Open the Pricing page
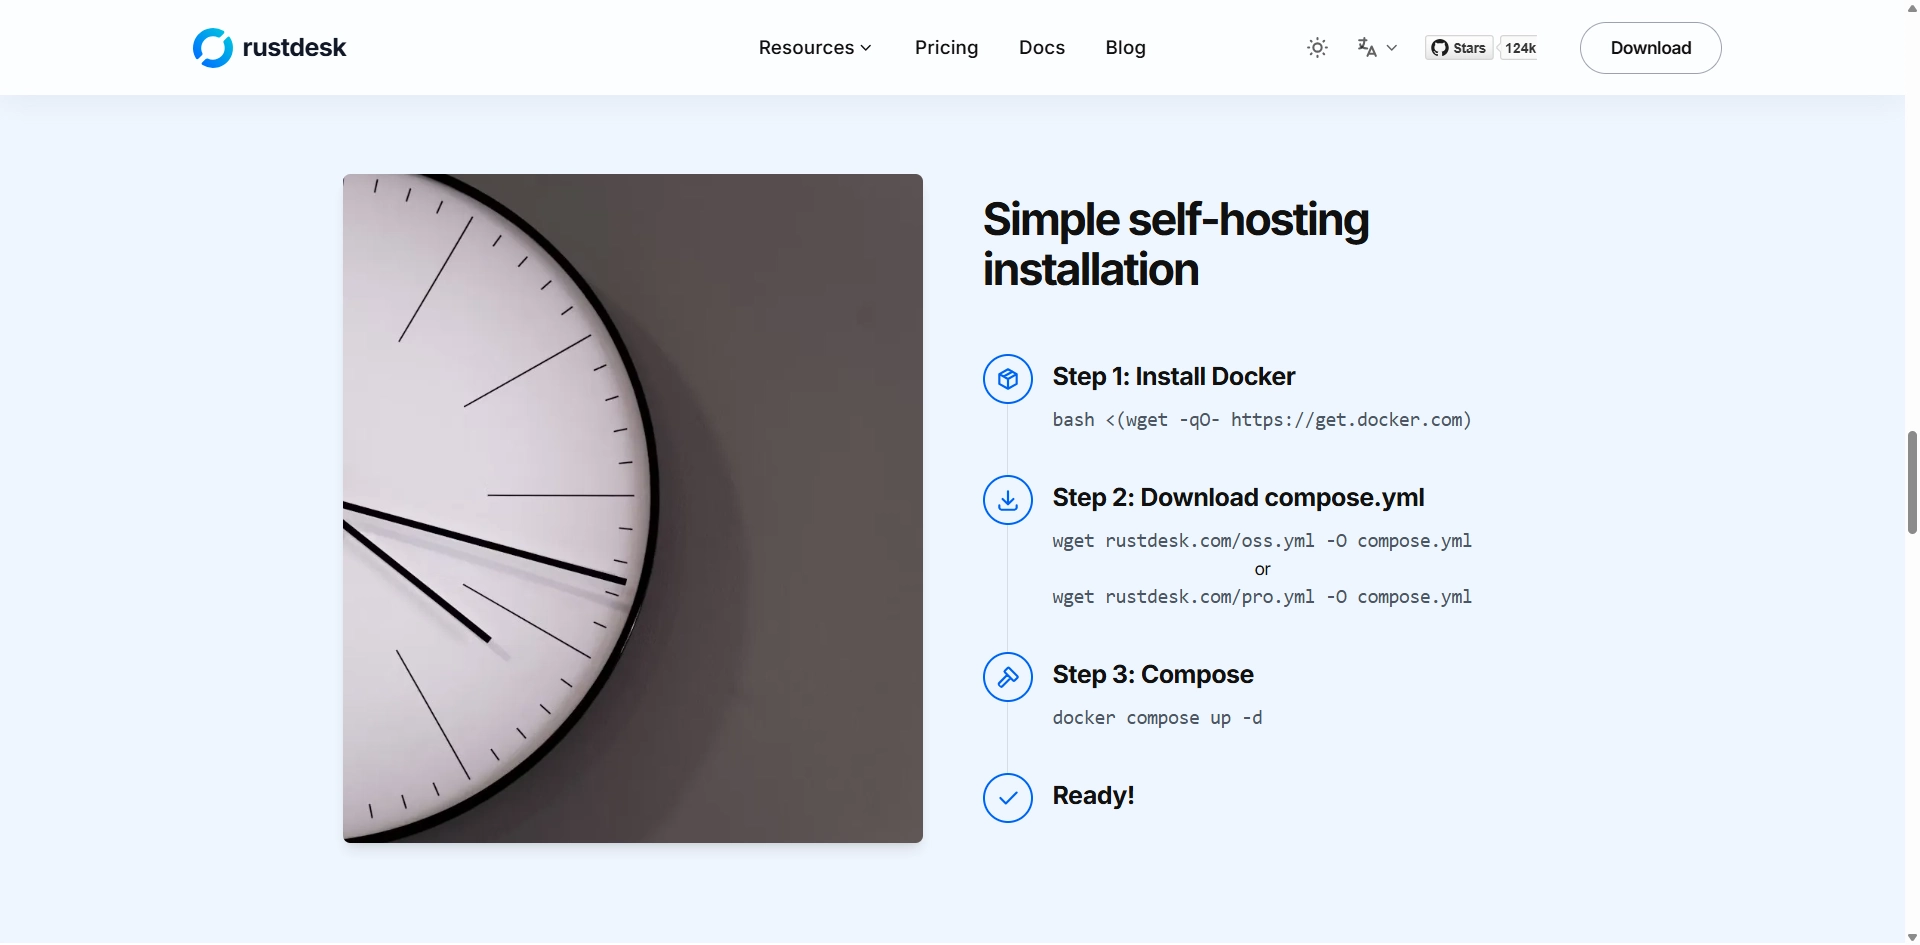 (x=946, y=48)
